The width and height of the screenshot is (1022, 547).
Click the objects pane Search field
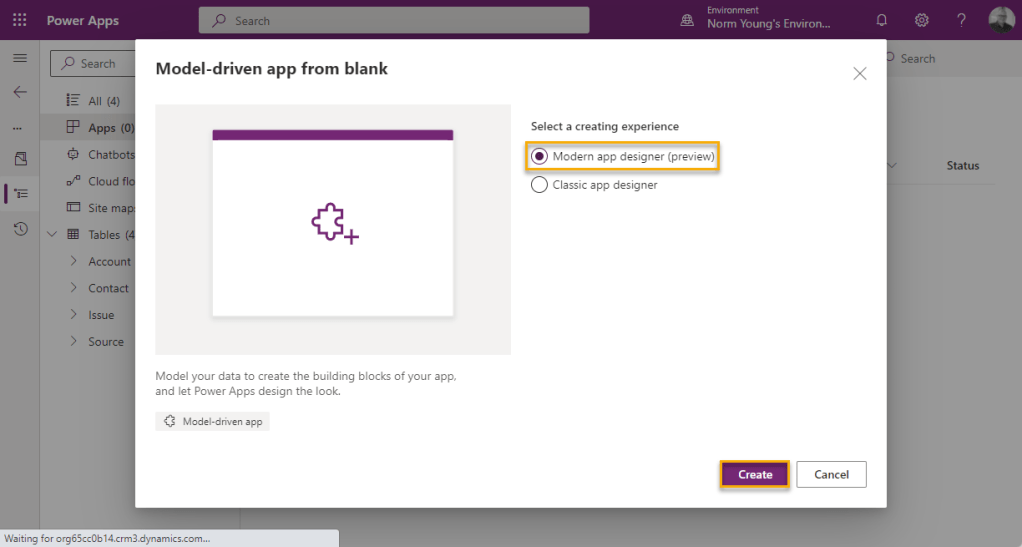click(x=93, y=63)
